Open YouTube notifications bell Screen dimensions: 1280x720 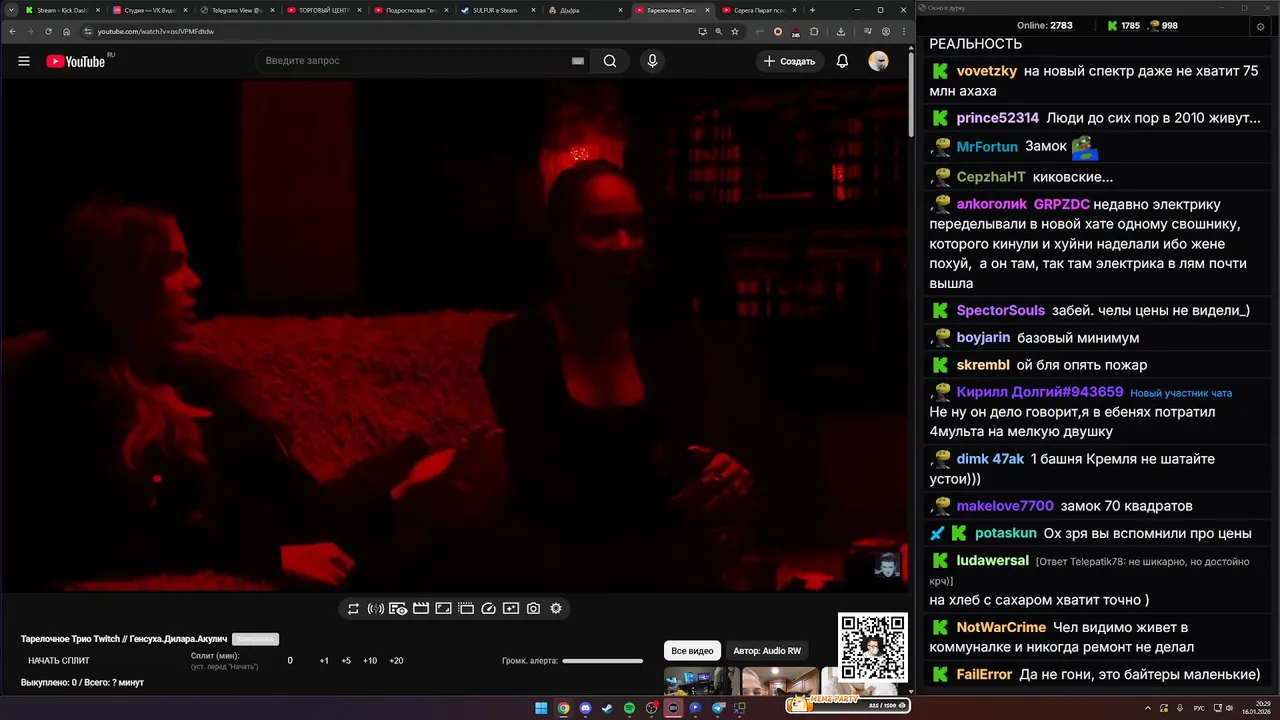[x=842, y=61]
